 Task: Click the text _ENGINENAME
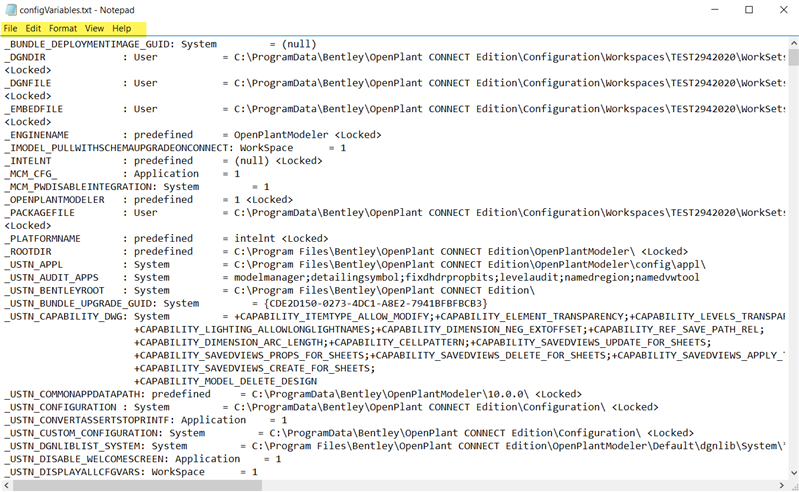tap(37, 135)
